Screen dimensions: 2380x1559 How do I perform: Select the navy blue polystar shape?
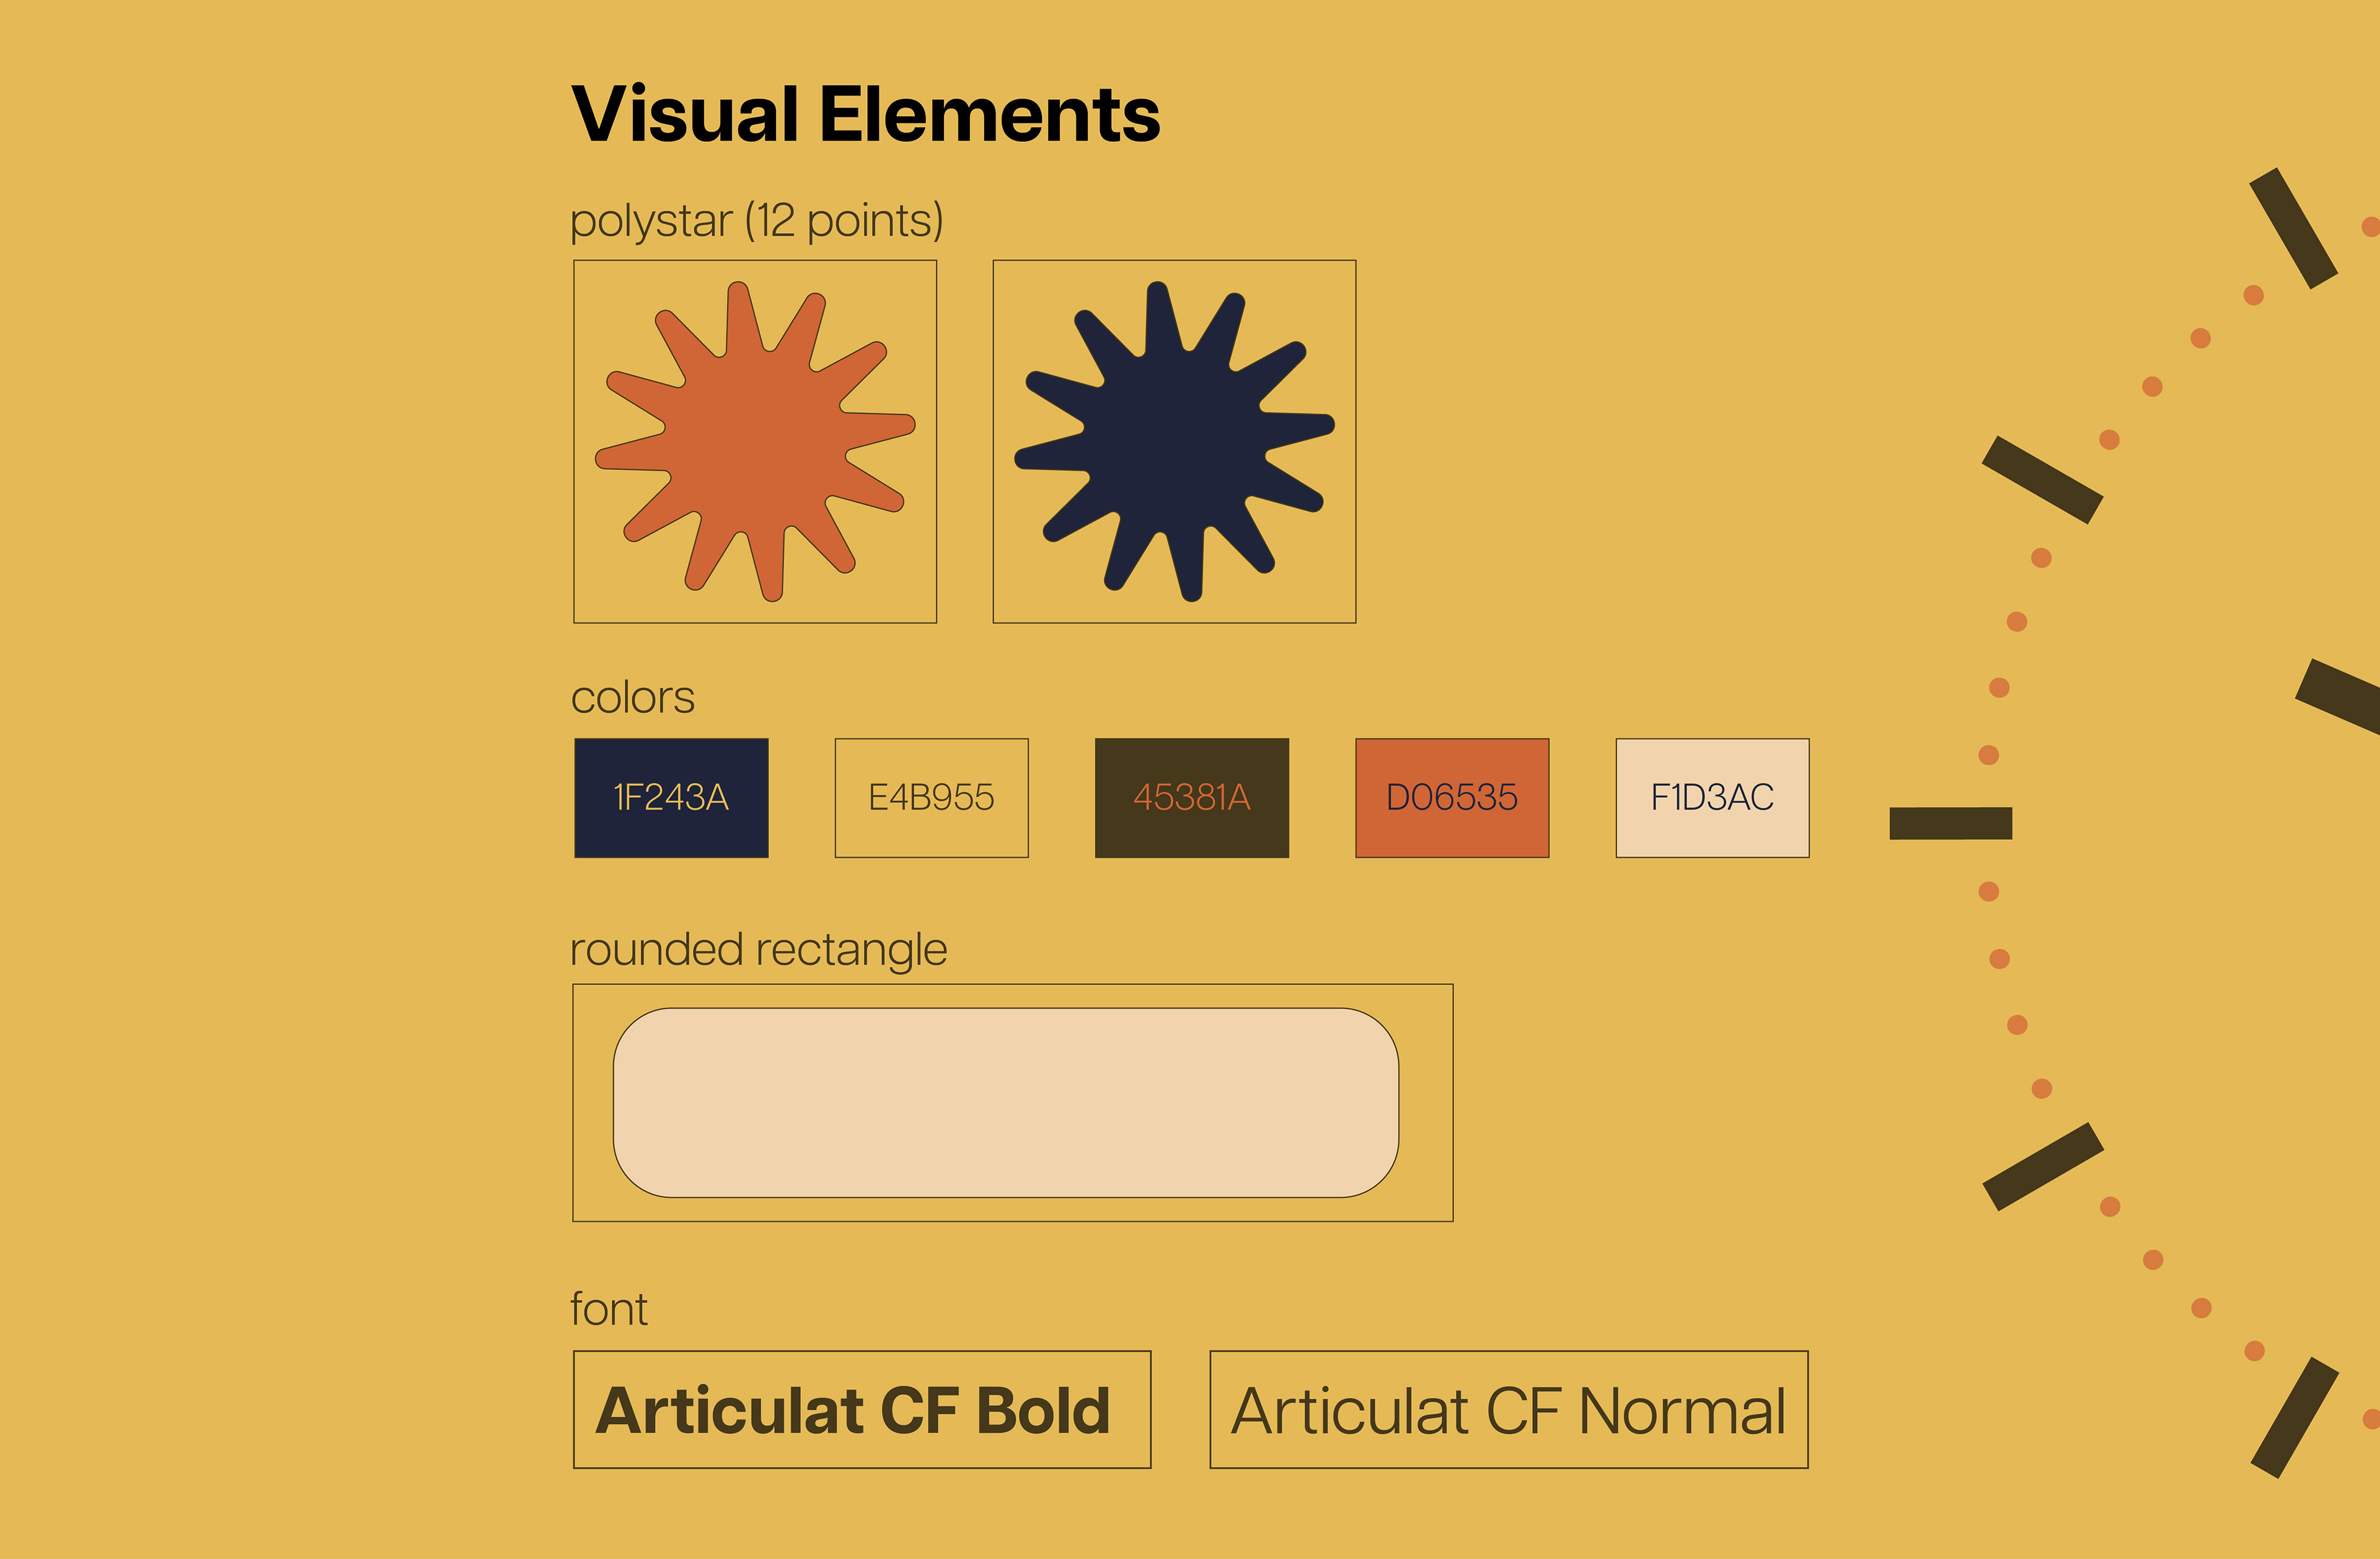[x=1174, y=441]
